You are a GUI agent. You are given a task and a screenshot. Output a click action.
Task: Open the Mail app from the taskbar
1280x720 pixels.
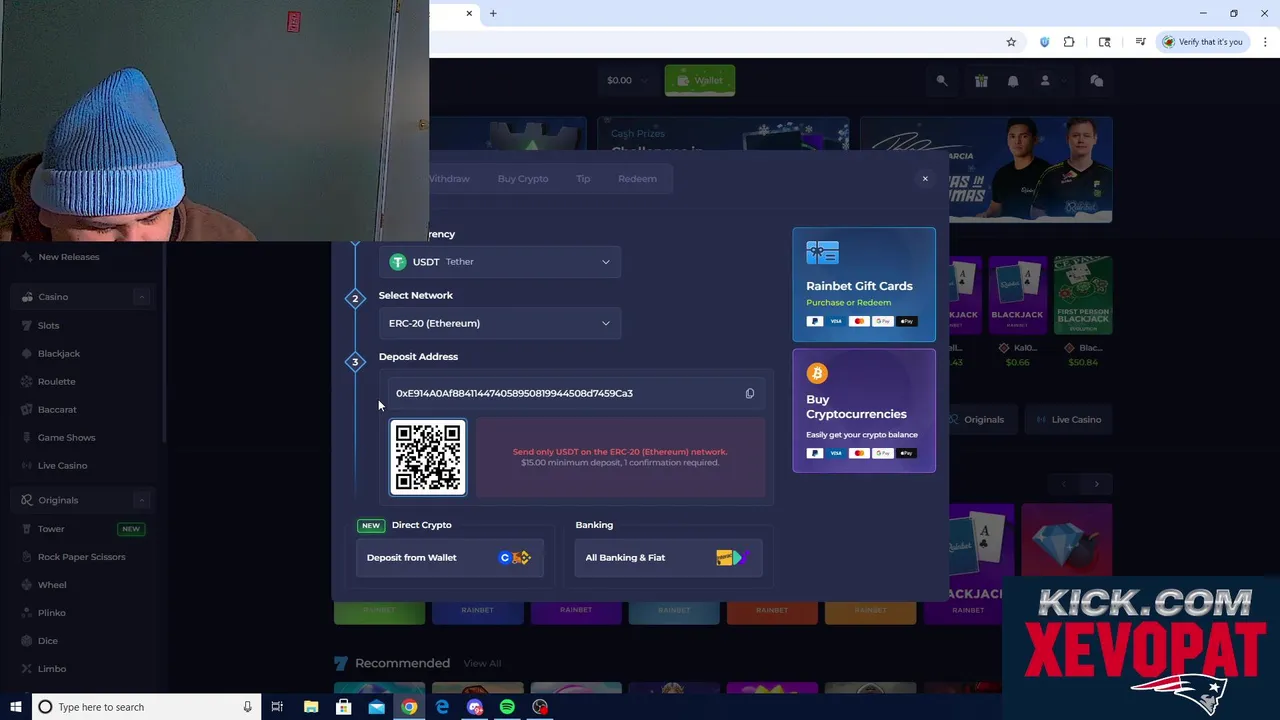(x=376, y=707)
